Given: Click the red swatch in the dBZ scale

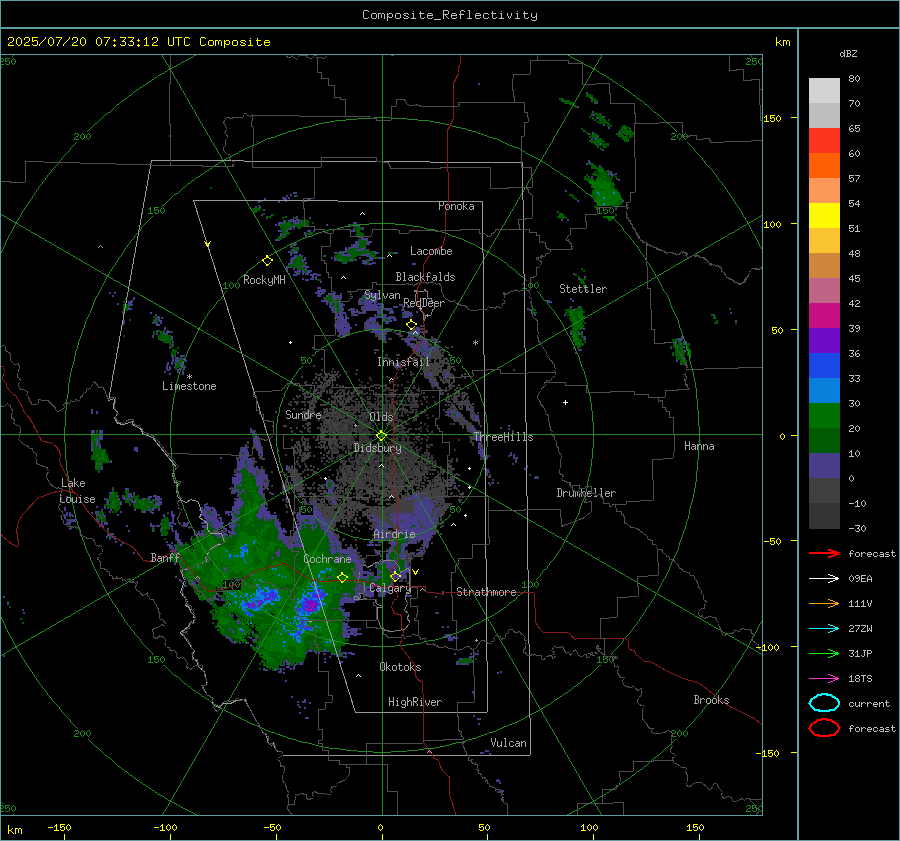Looking at the screenshot, I should coord(824,141).
